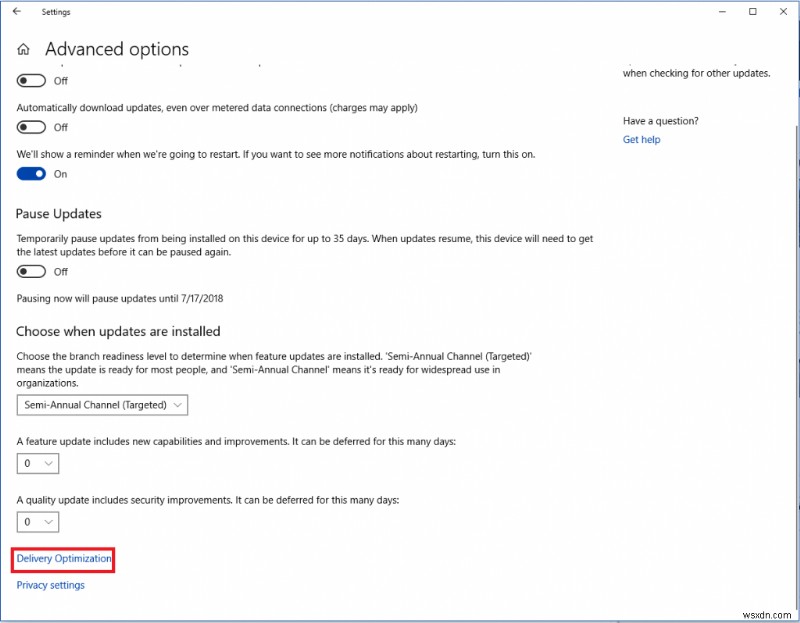Screen dimensions: 800x623
Task: Toggle on the topmost Off switch
Action: tap(31, 80)
